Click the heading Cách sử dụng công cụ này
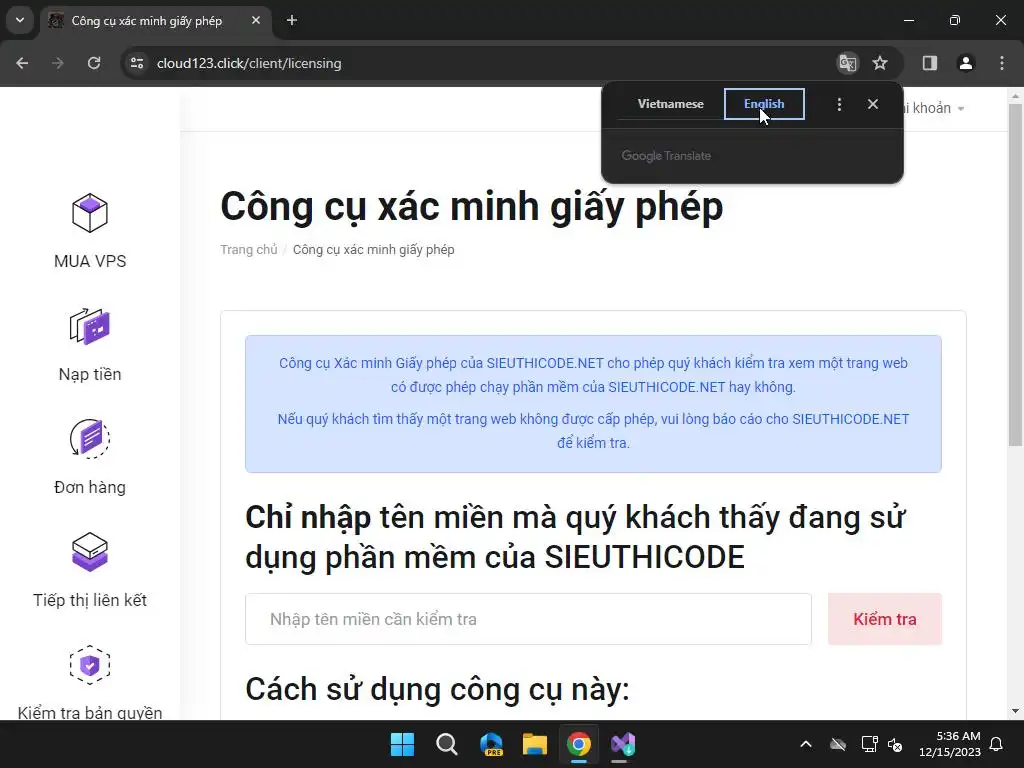 pyautogui.click(x=438, y=689)
